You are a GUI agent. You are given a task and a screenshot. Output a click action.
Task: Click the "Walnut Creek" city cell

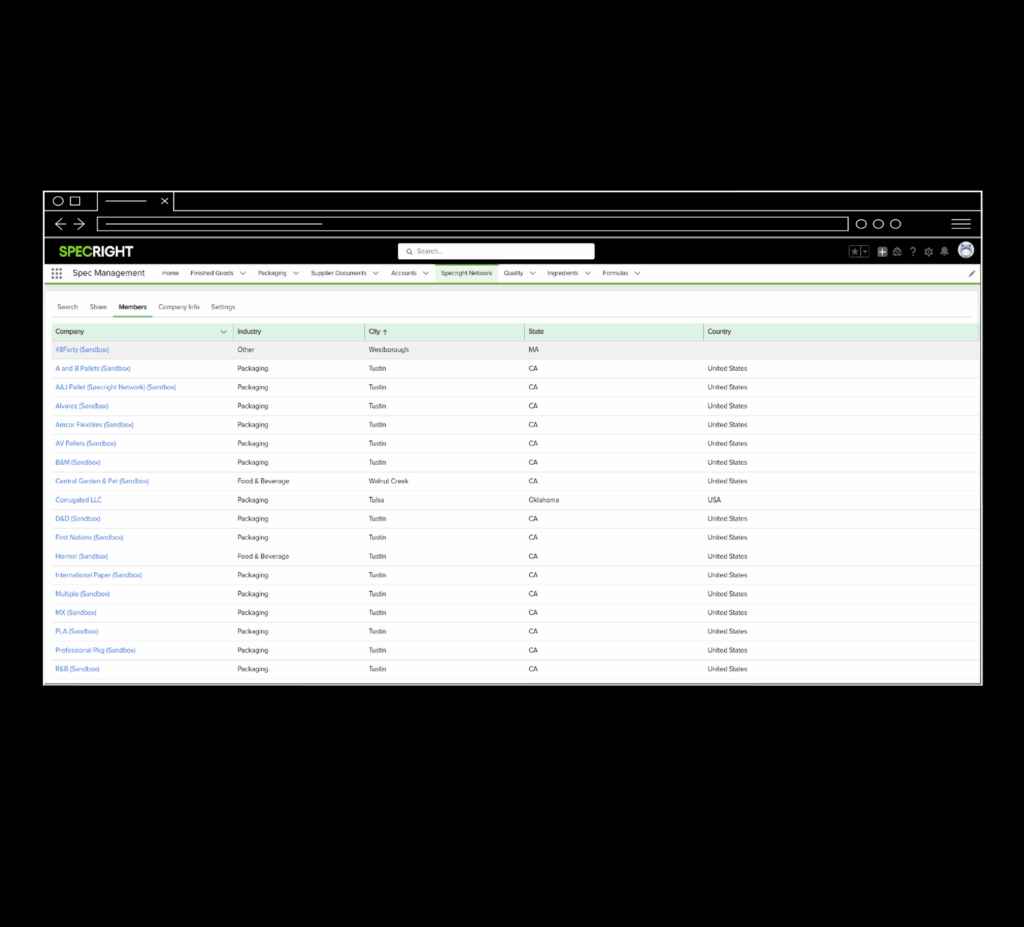coord(389,481)
